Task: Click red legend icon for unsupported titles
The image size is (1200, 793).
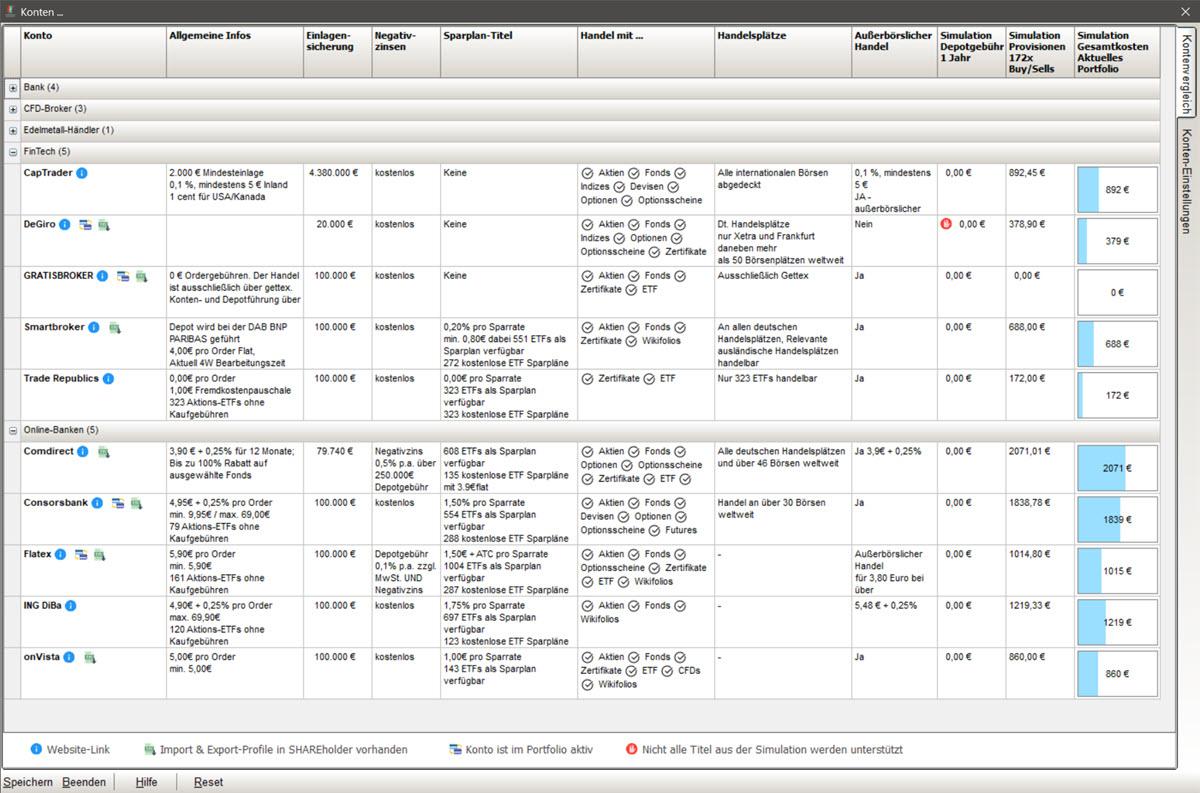Action: 631,749
